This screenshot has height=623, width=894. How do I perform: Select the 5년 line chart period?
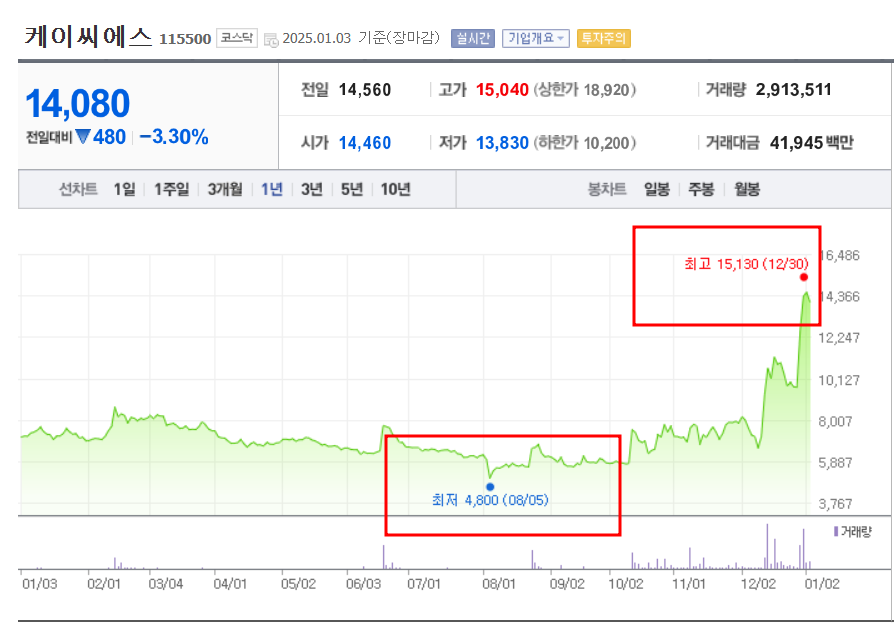(x=352, y=189)
